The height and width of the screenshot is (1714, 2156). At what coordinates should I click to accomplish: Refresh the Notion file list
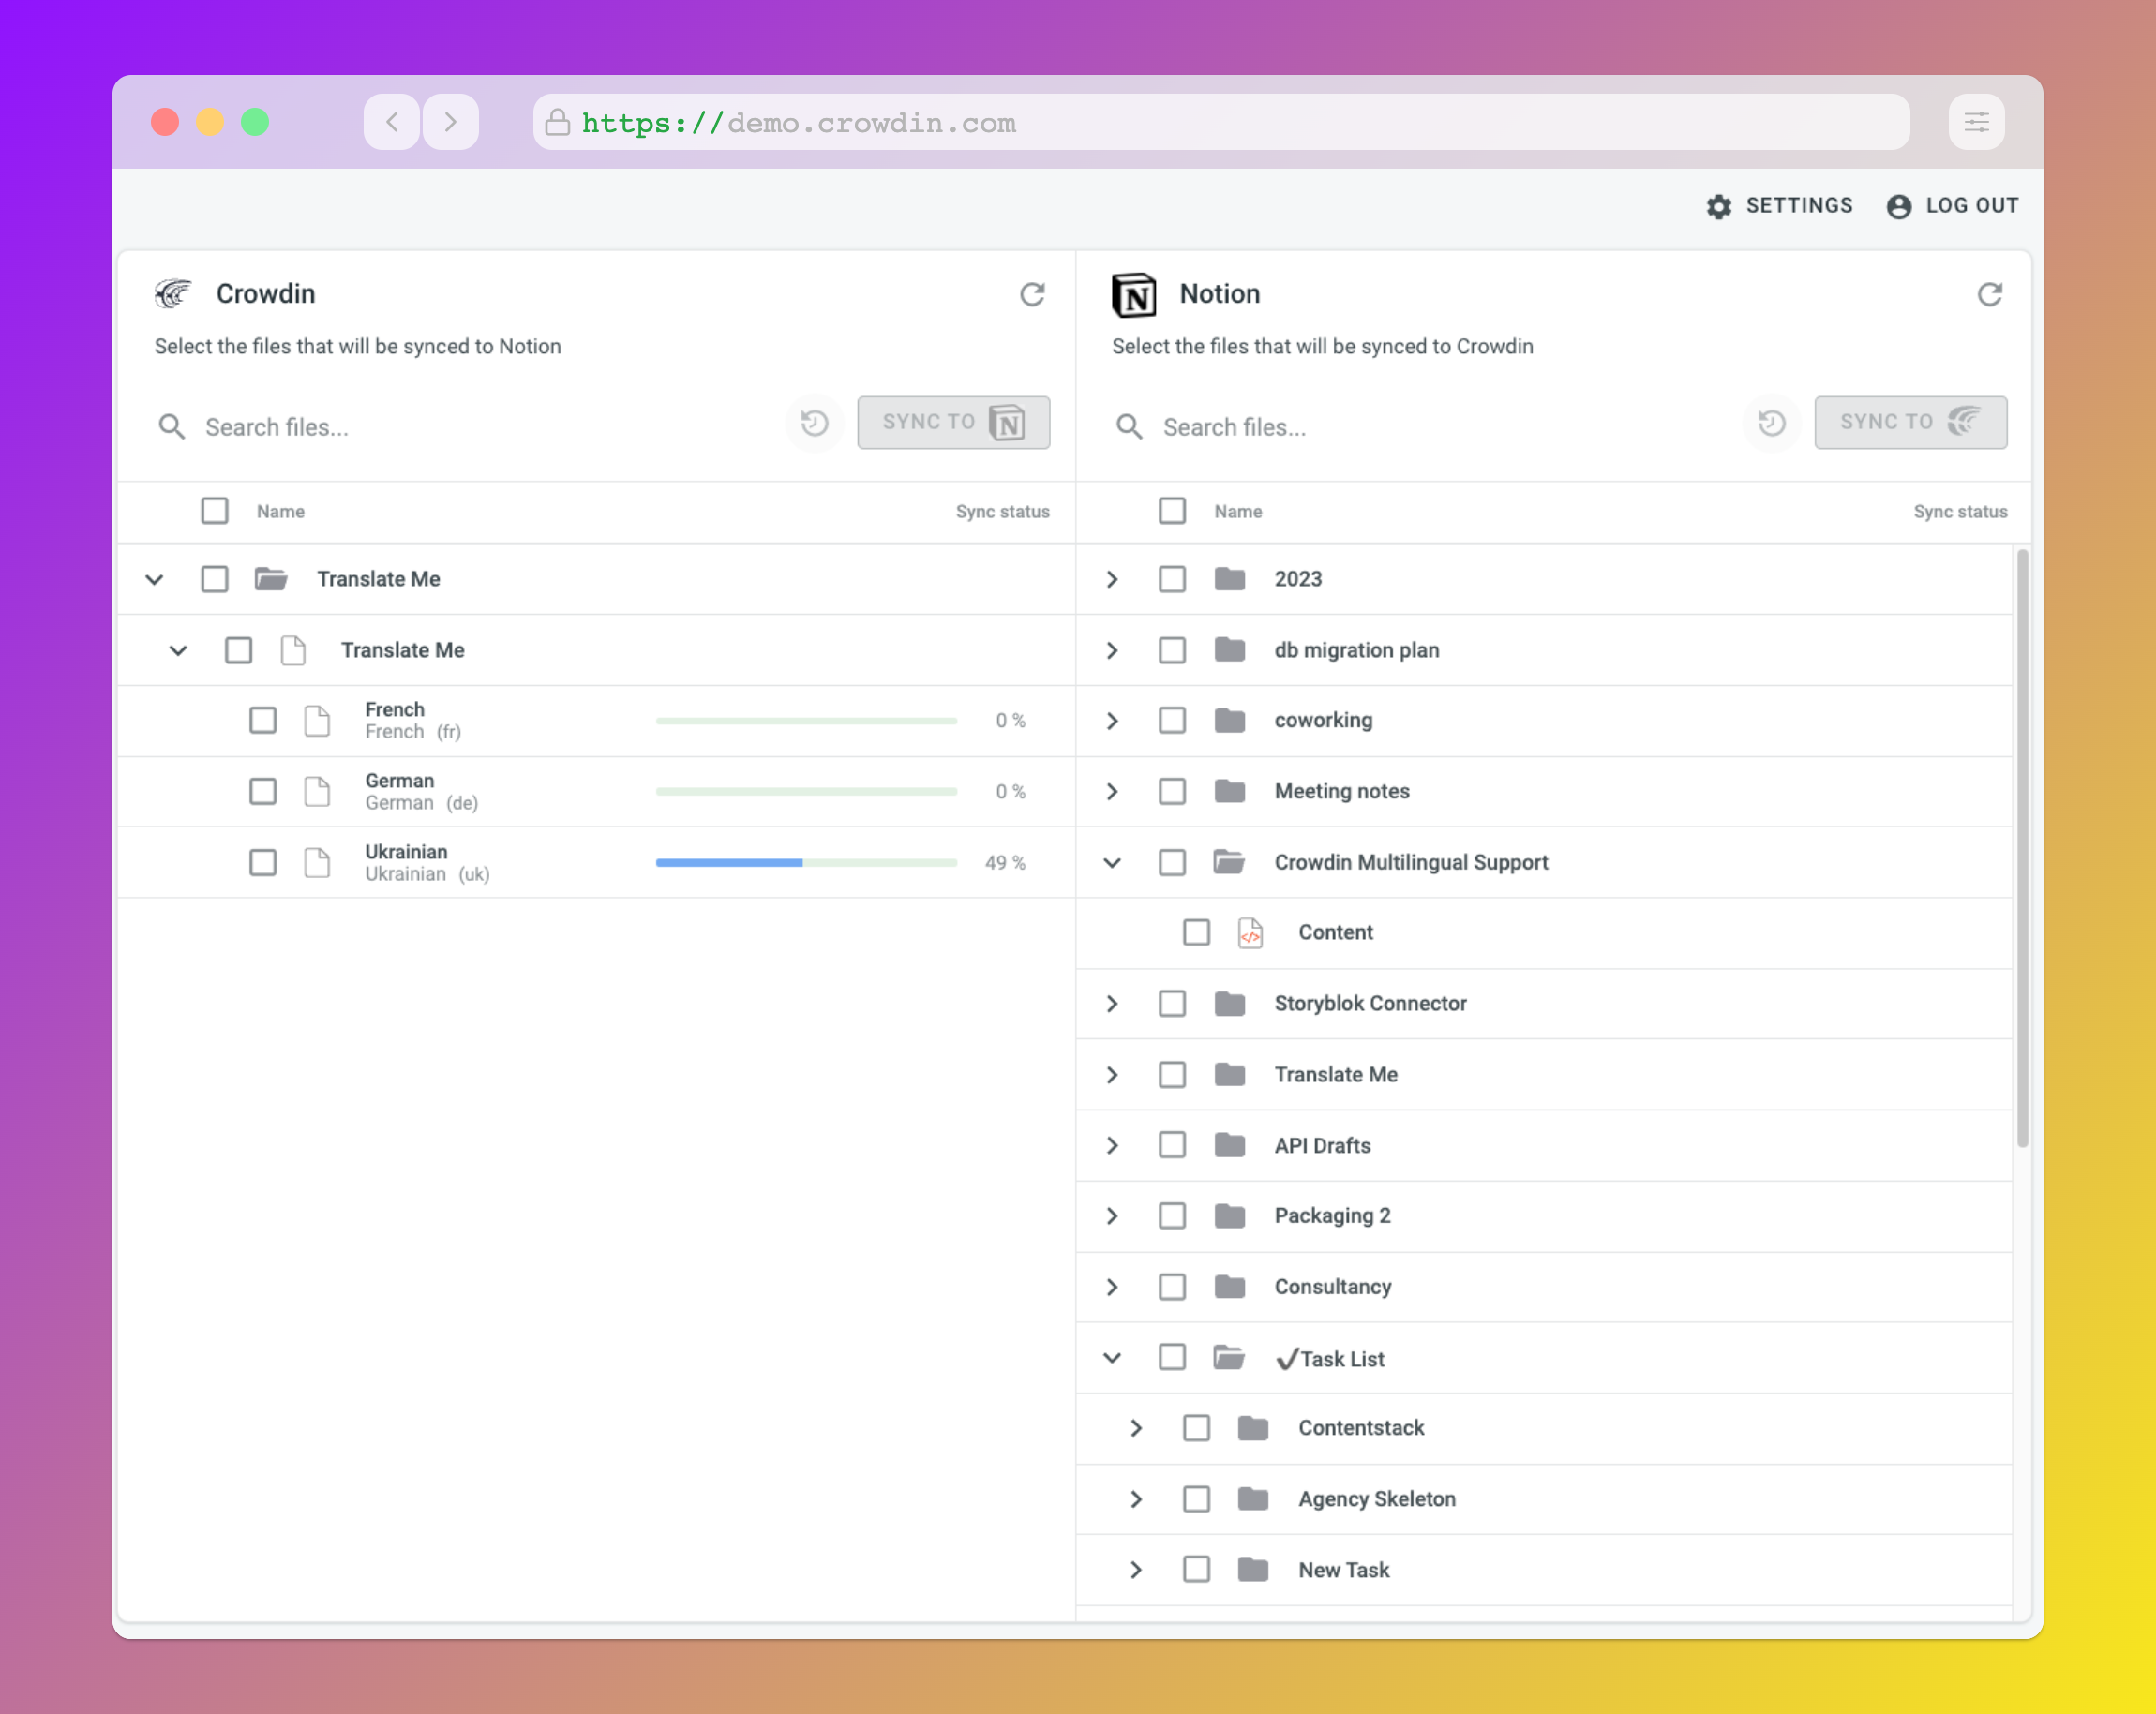1989,294
